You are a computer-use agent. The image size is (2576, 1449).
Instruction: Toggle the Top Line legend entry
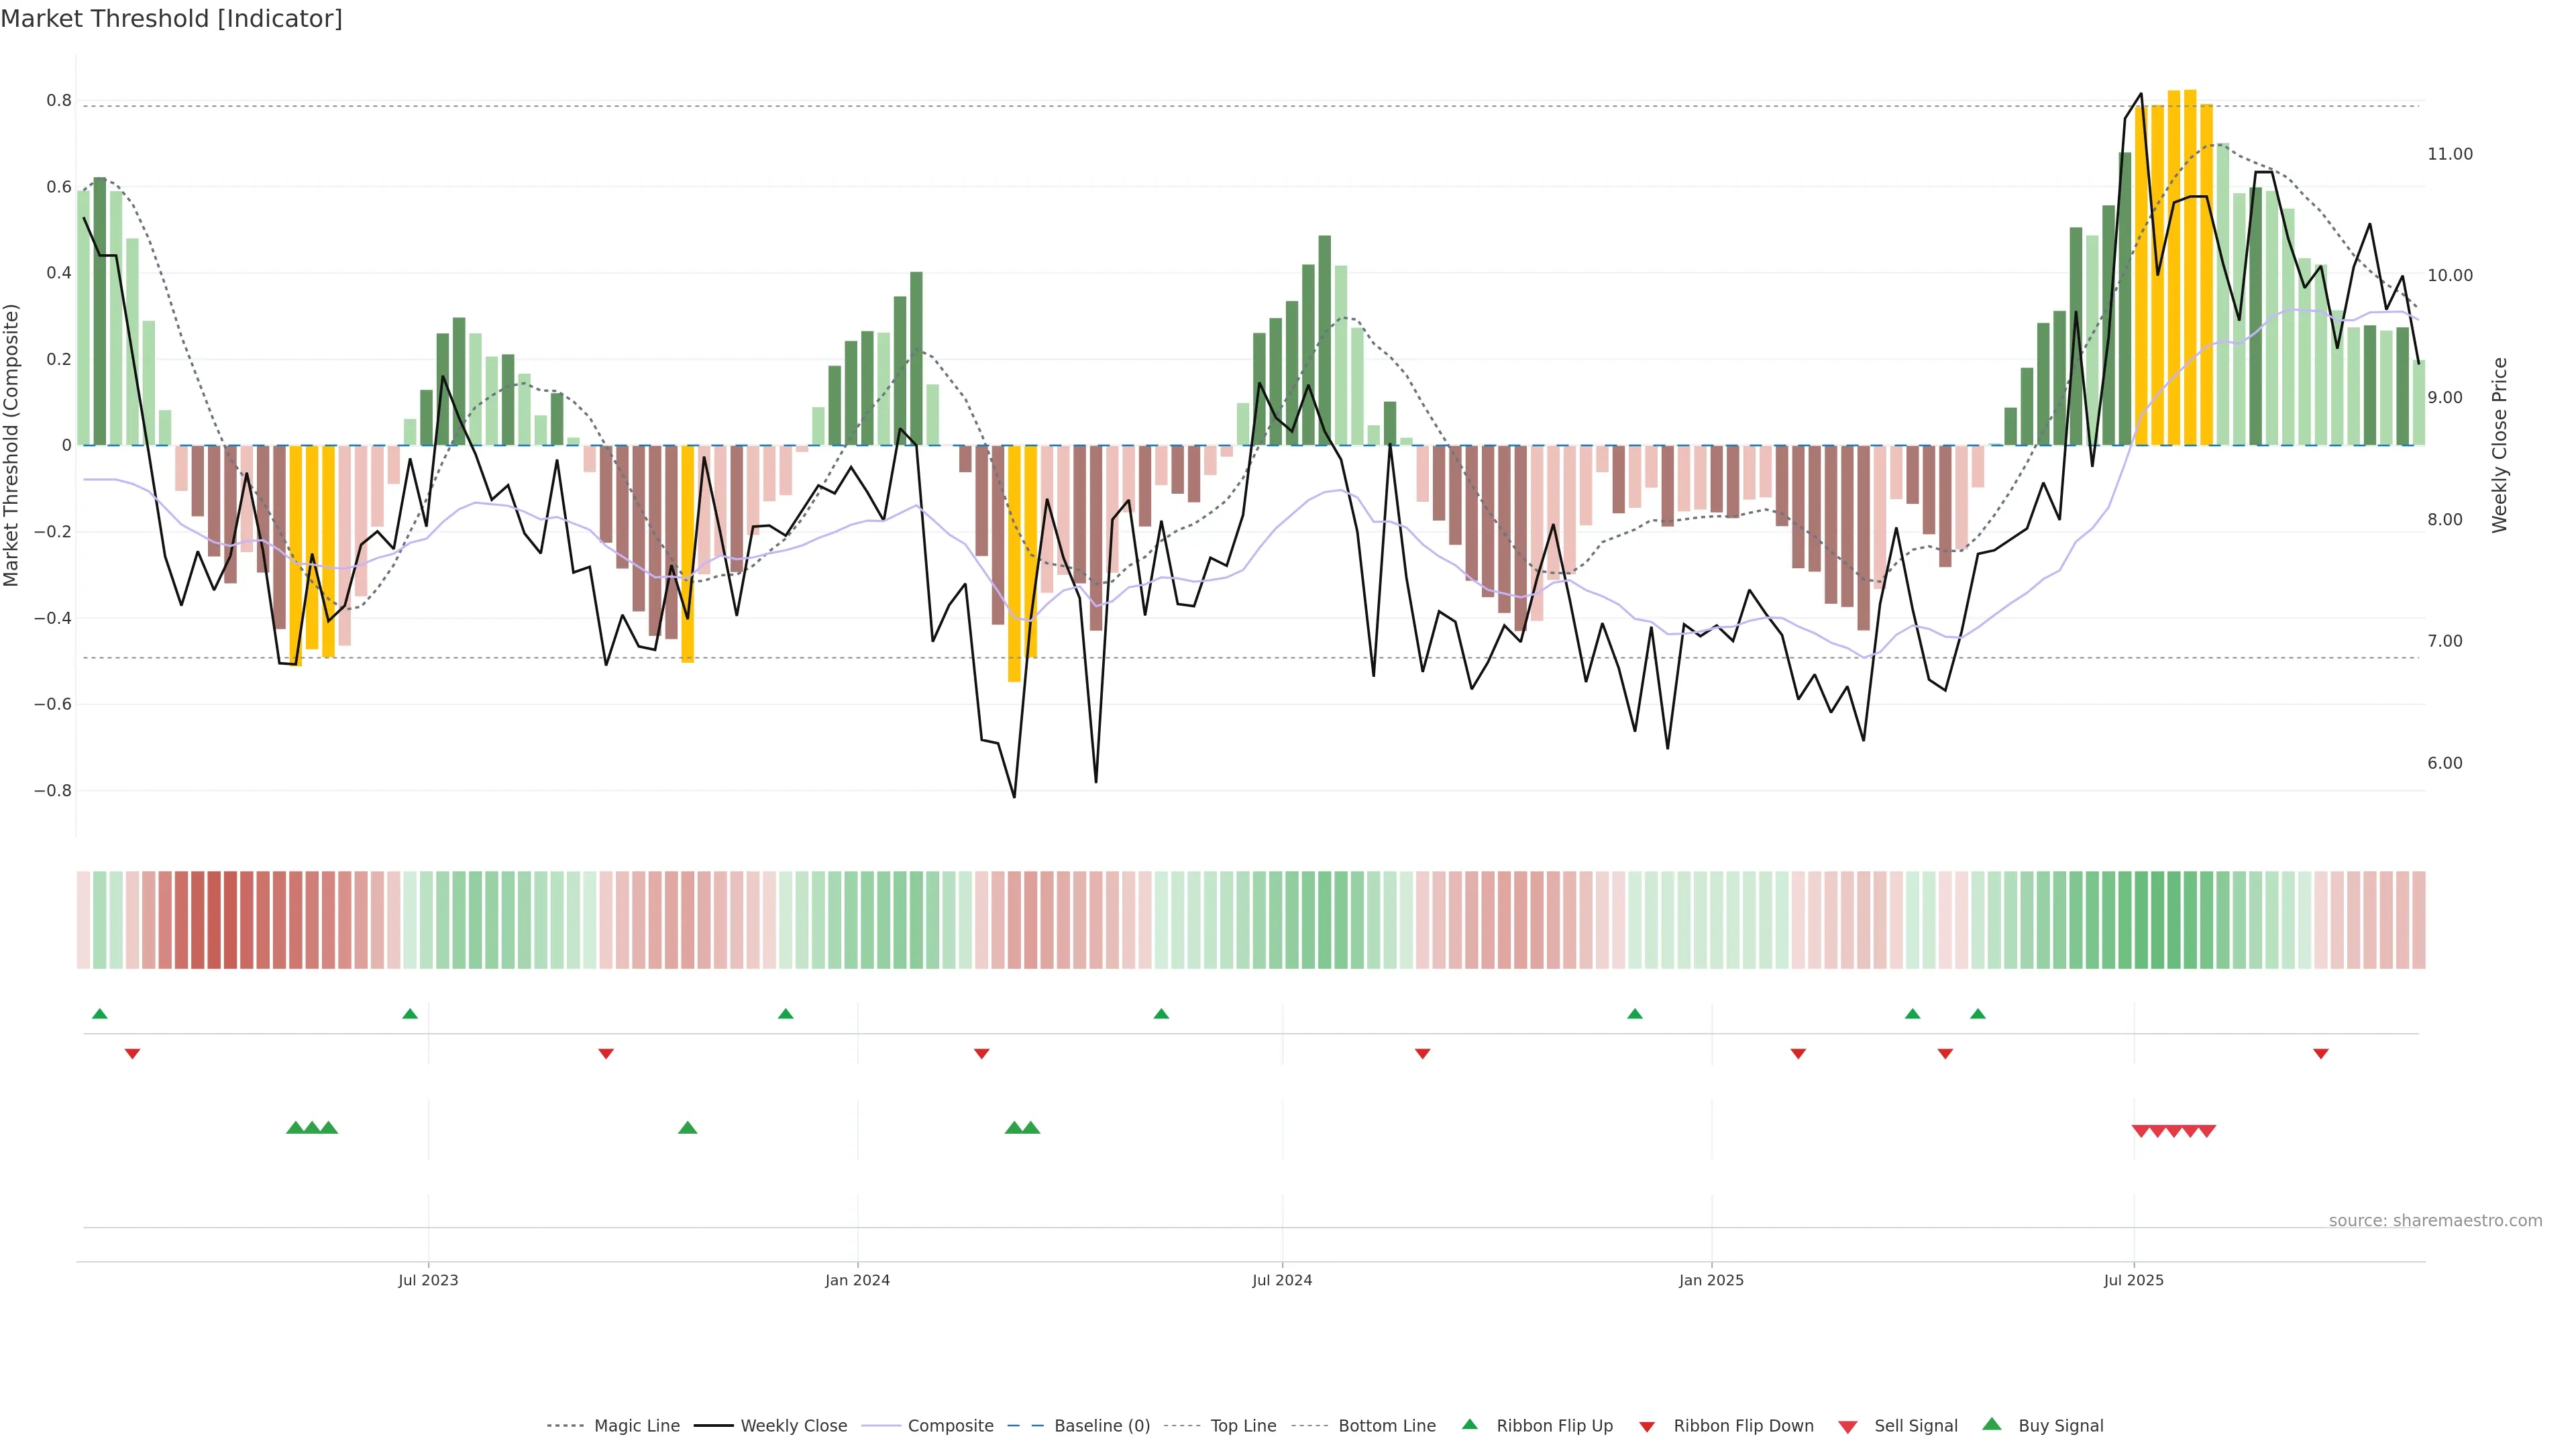tap(1243, 1426)
